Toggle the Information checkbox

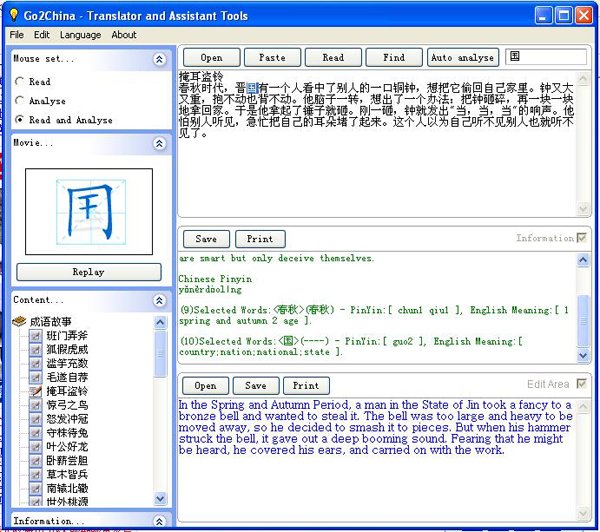coord(581,238)
